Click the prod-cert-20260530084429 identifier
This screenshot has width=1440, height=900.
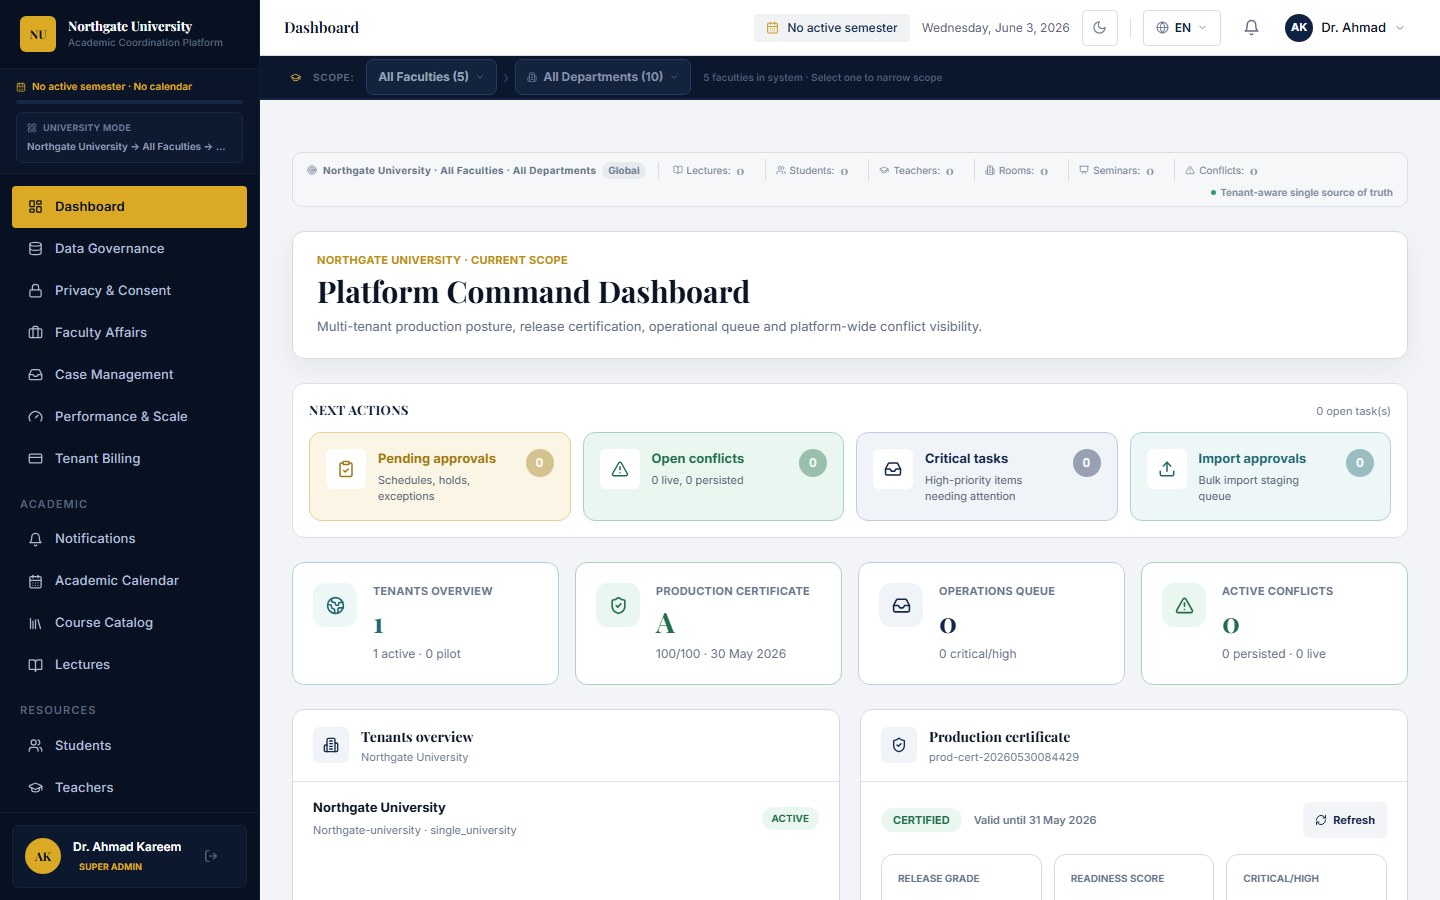click(1004, 757)
